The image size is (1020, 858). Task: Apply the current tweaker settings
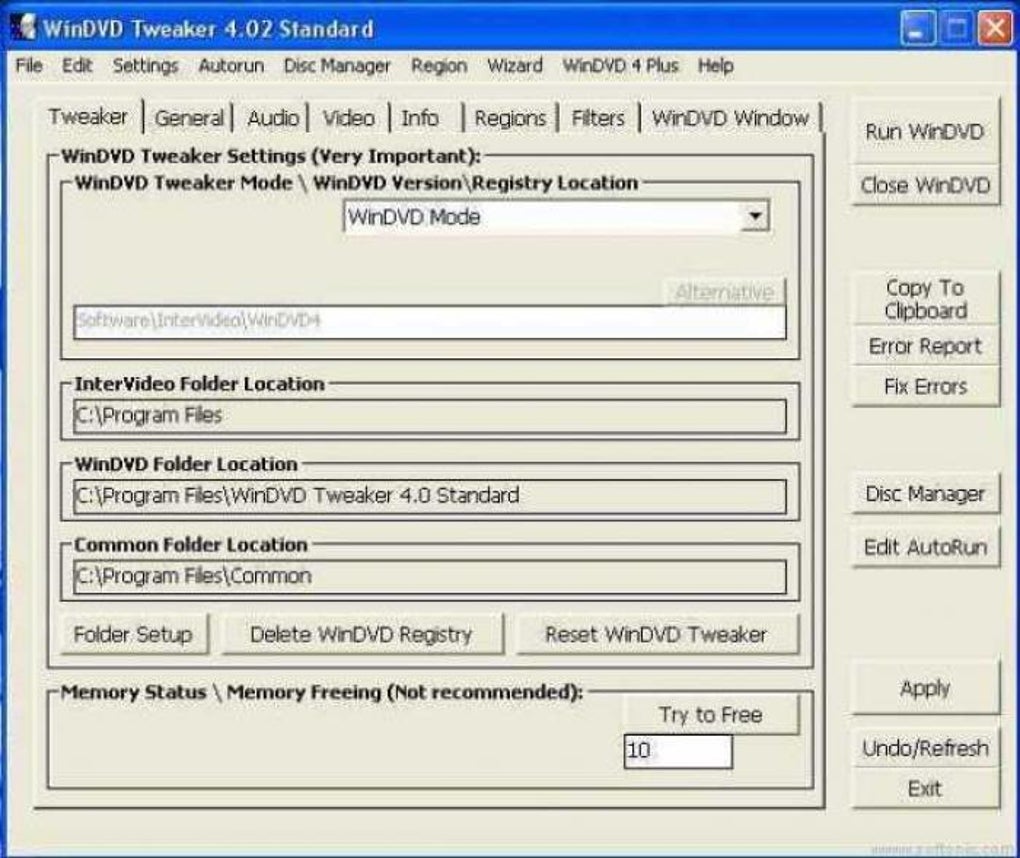925,689
